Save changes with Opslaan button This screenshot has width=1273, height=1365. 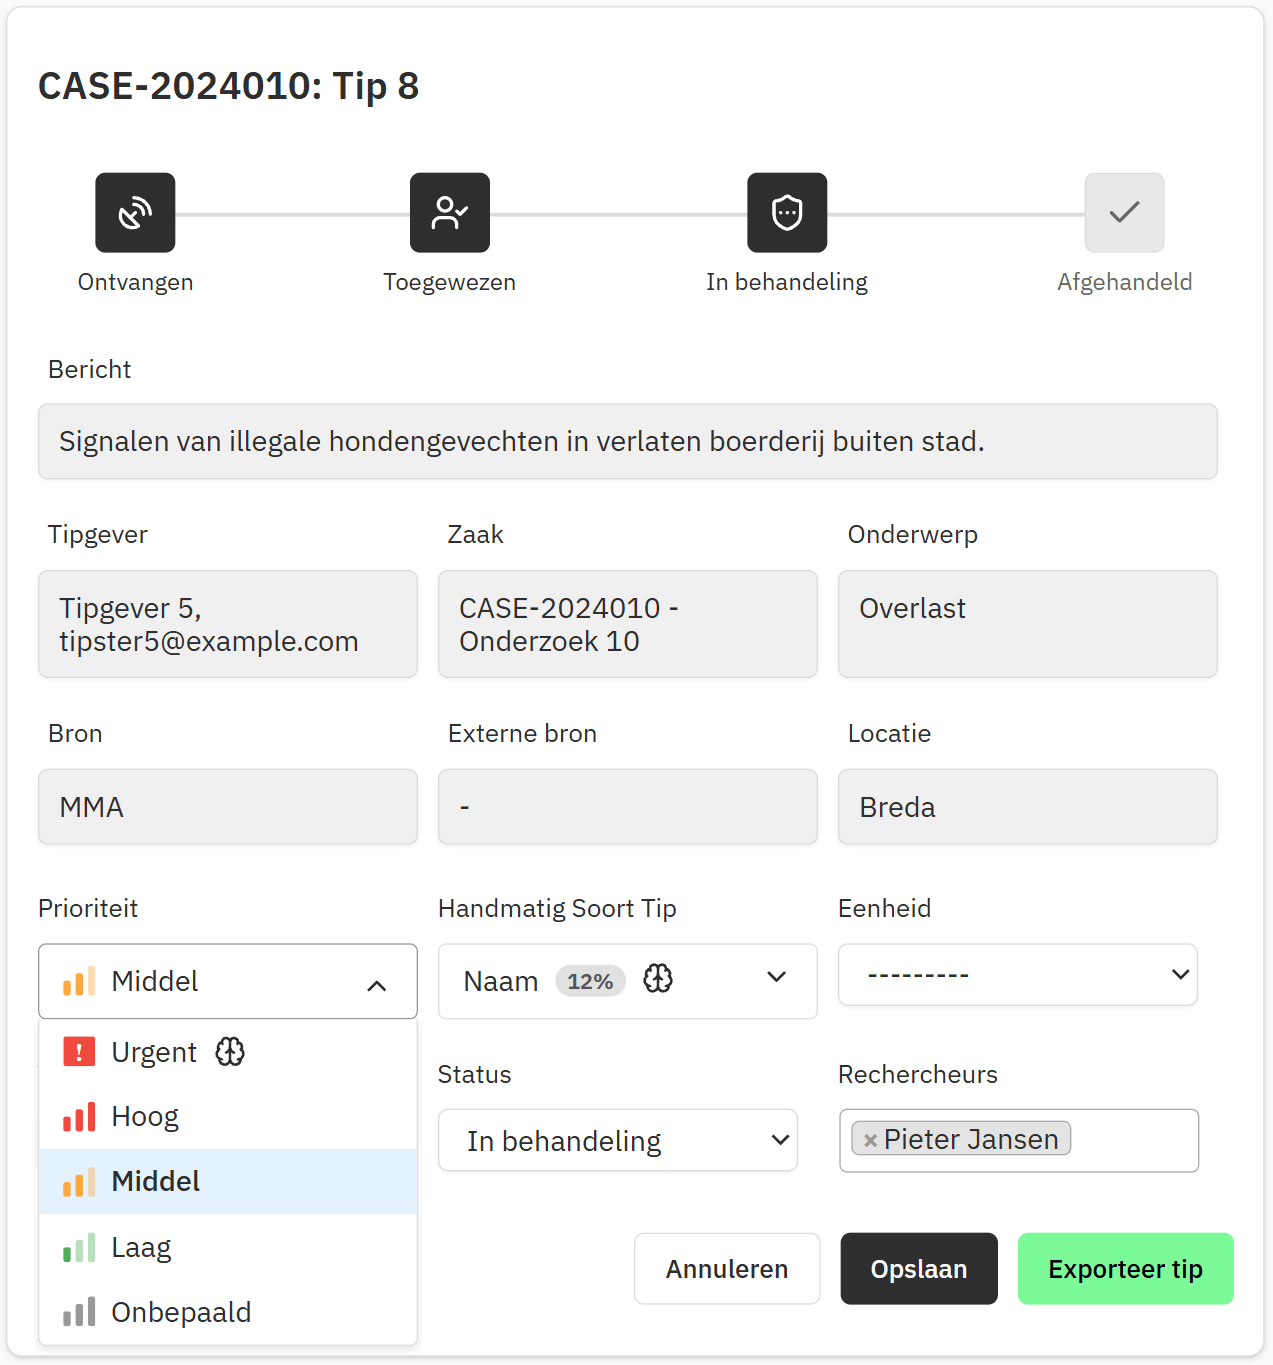click(918, 1269)
